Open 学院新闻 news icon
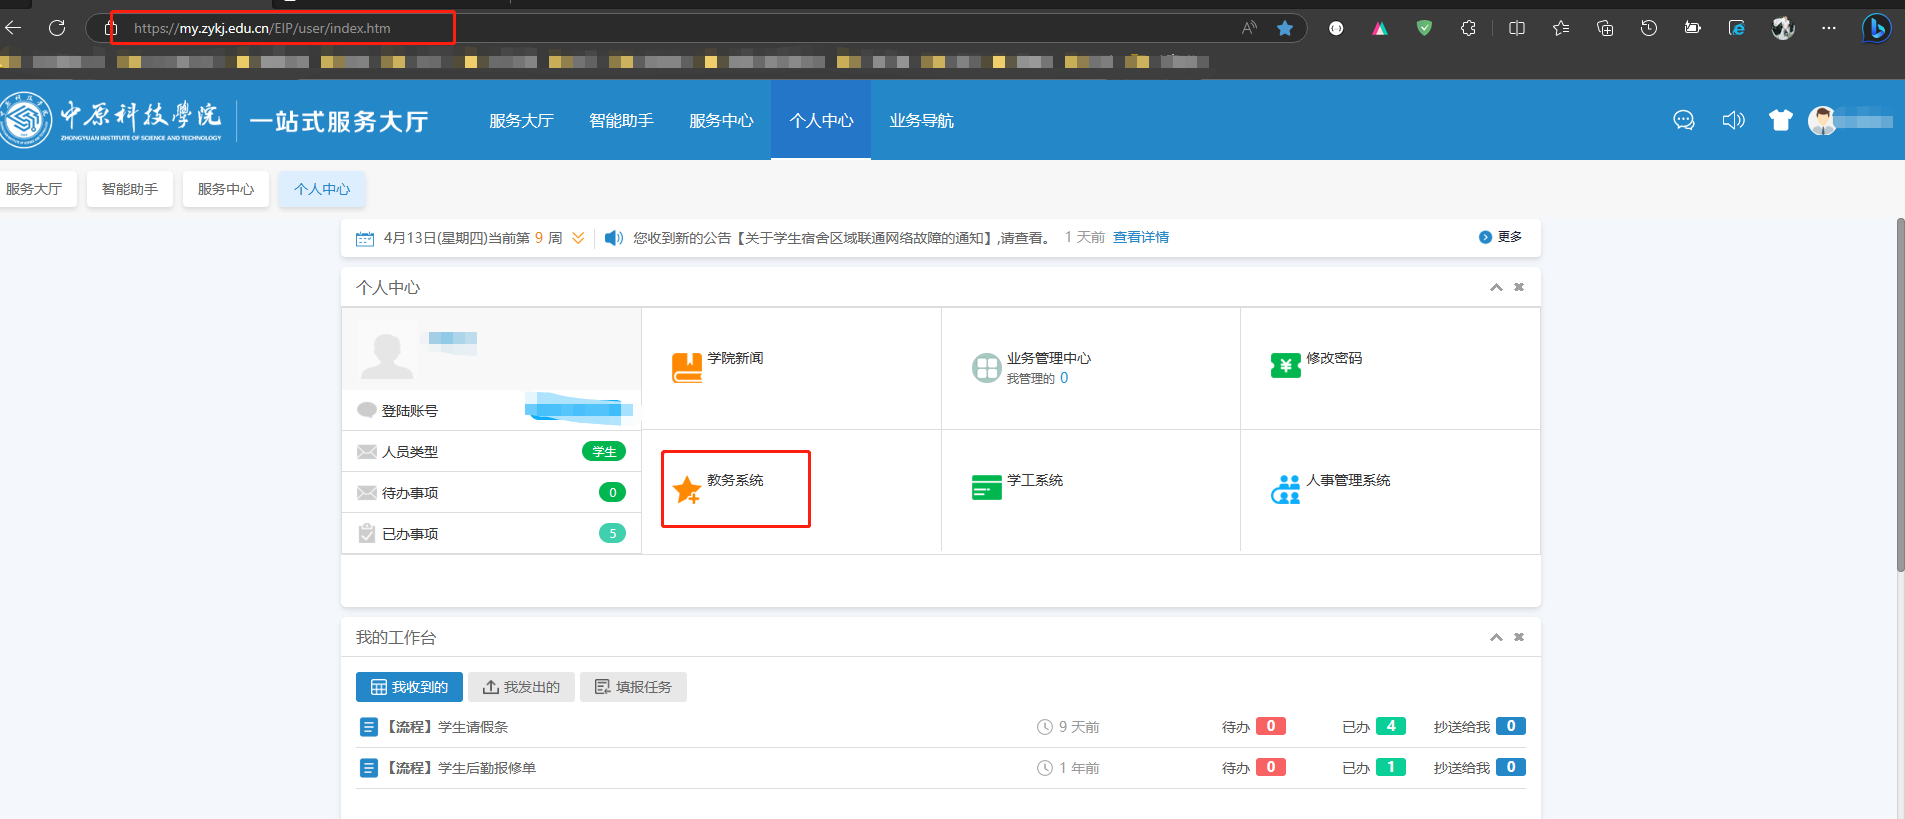Image resolution: width=1905 pixels, height=819 pixels. coord(687,368)
